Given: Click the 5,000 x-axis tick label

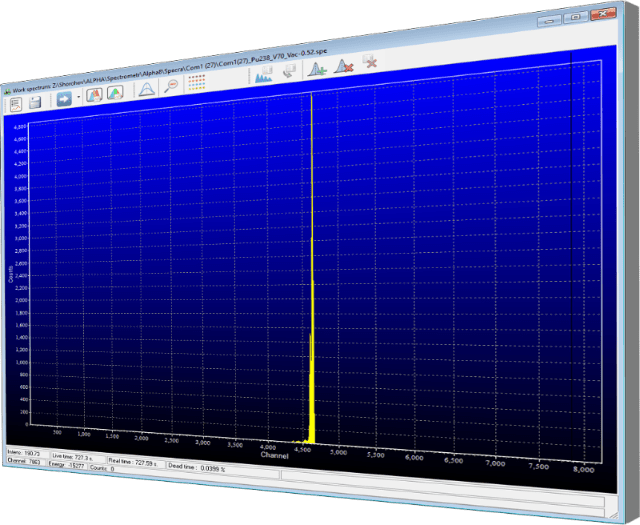Looking at the screenshot, I should tap(338, 452).
